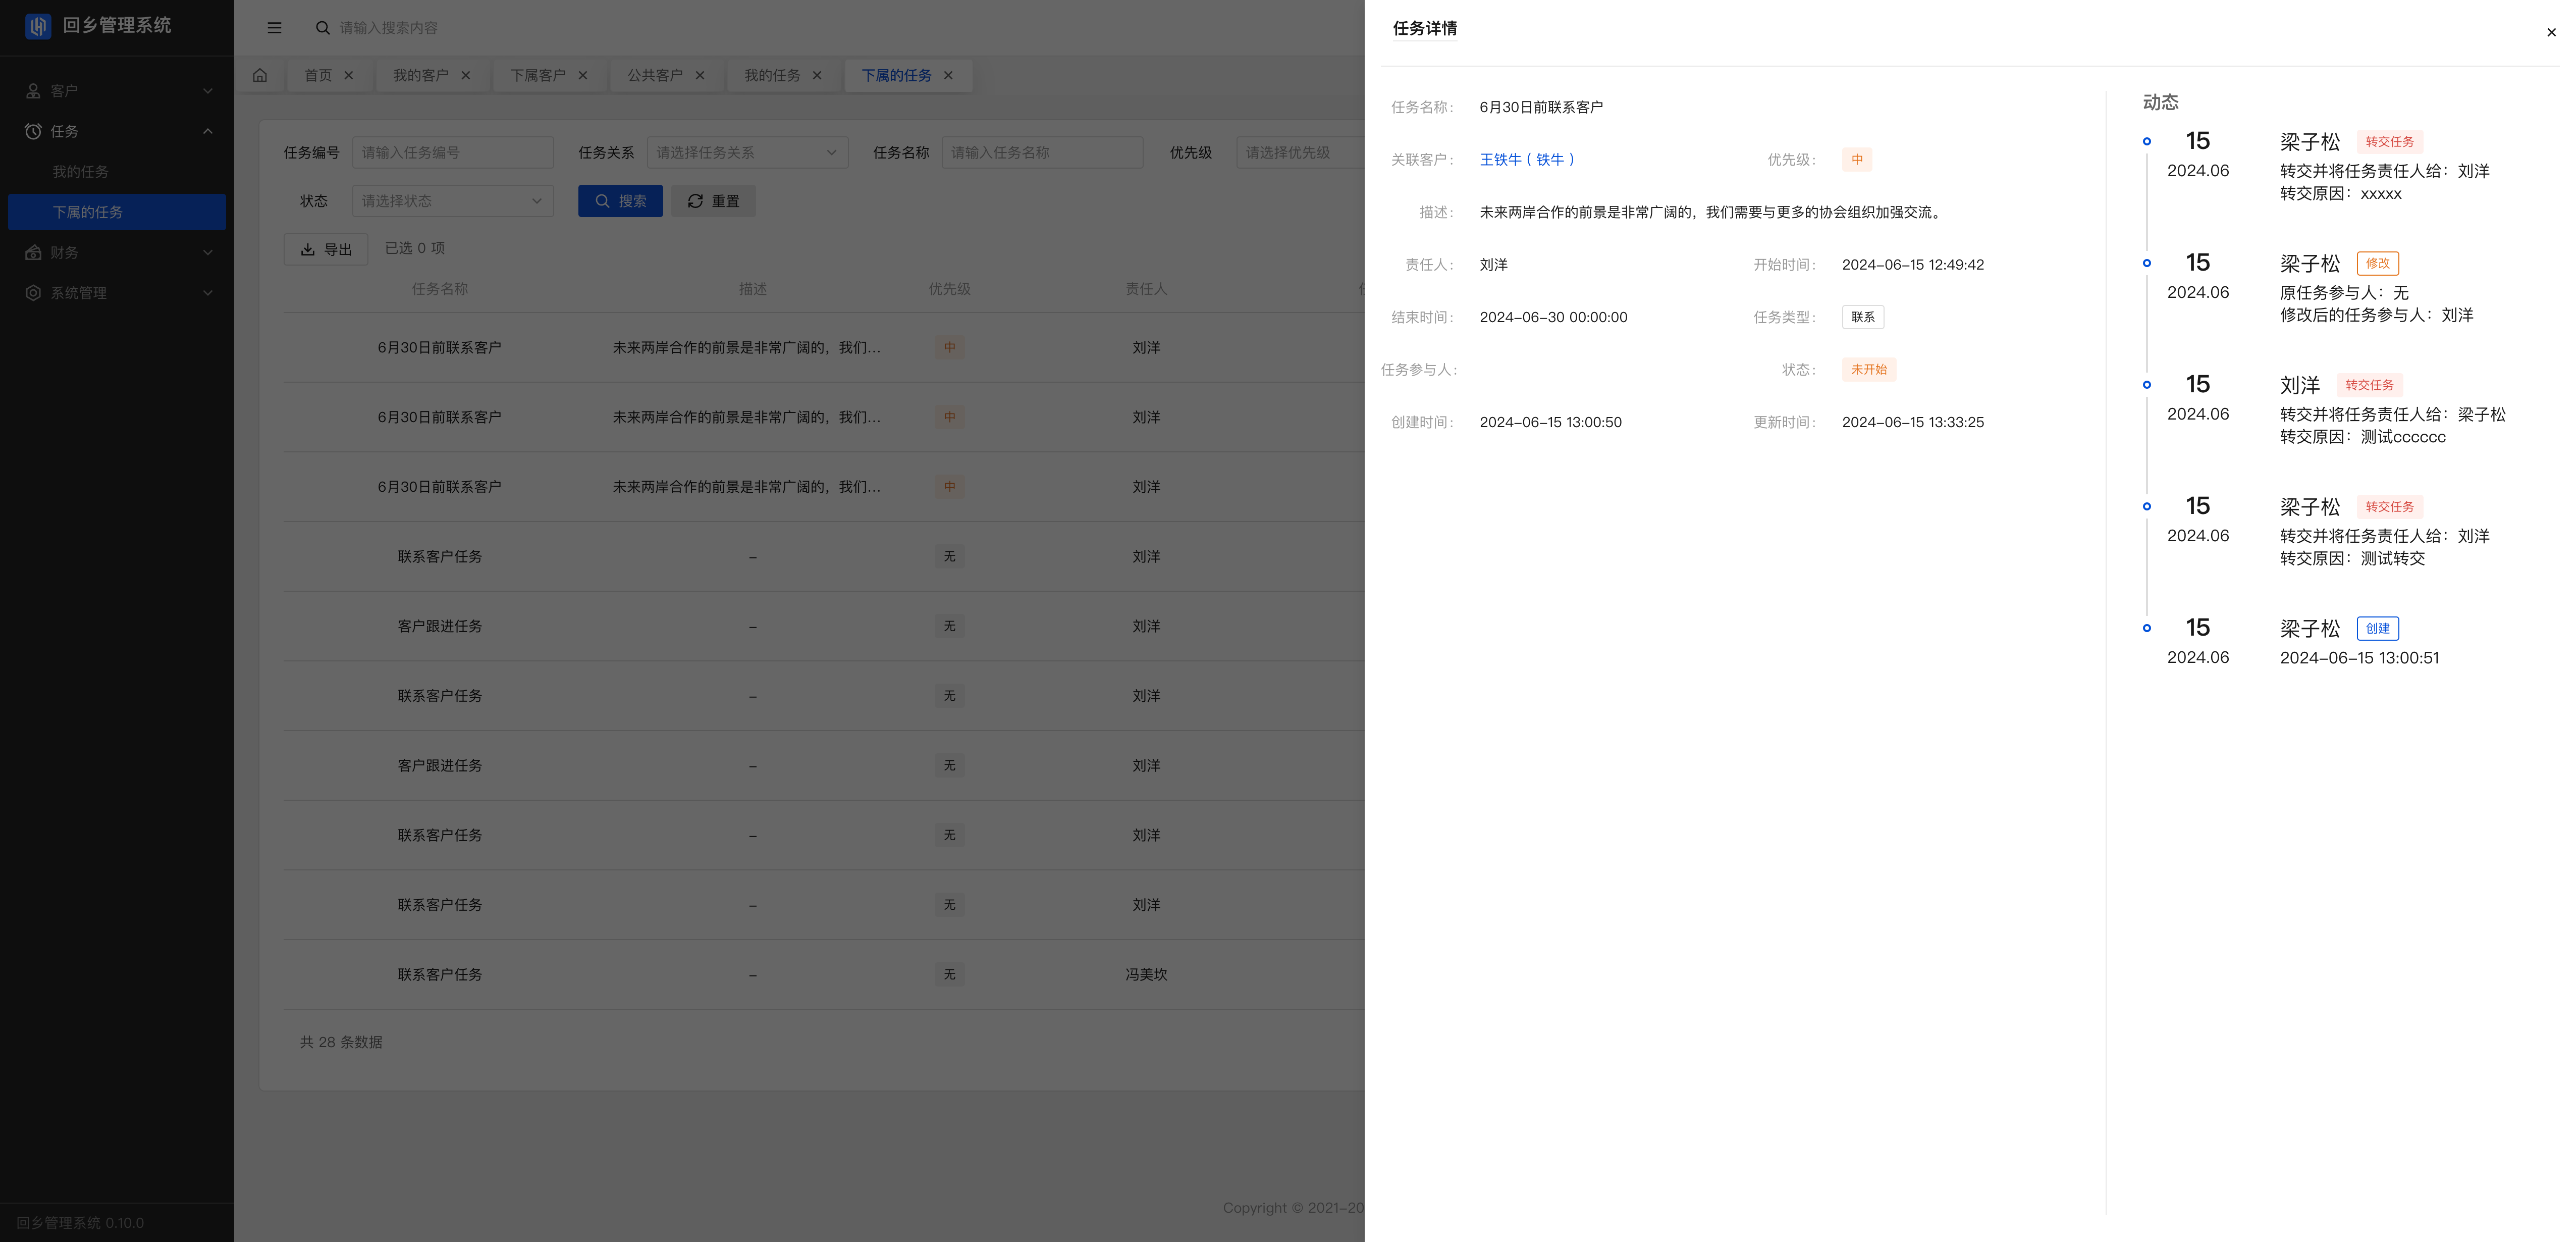Screen dimensions: 2576x1242
Task: Close the 公共客户 tab with its X
Action: [700, 75]
